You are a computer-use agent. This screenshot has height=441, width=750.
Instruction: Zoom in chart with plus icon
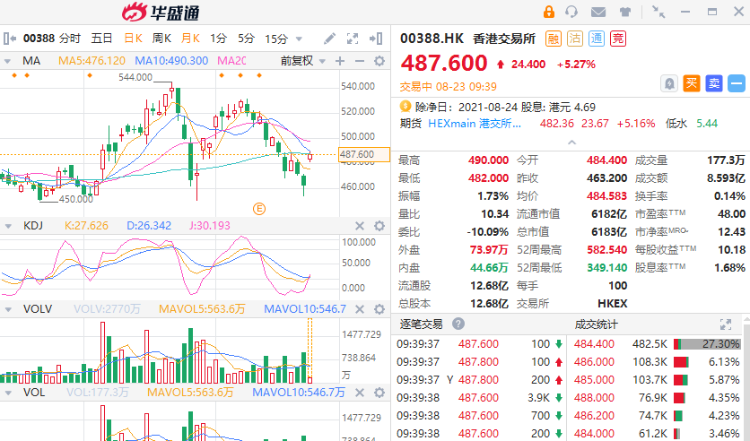tap(340, 61)
